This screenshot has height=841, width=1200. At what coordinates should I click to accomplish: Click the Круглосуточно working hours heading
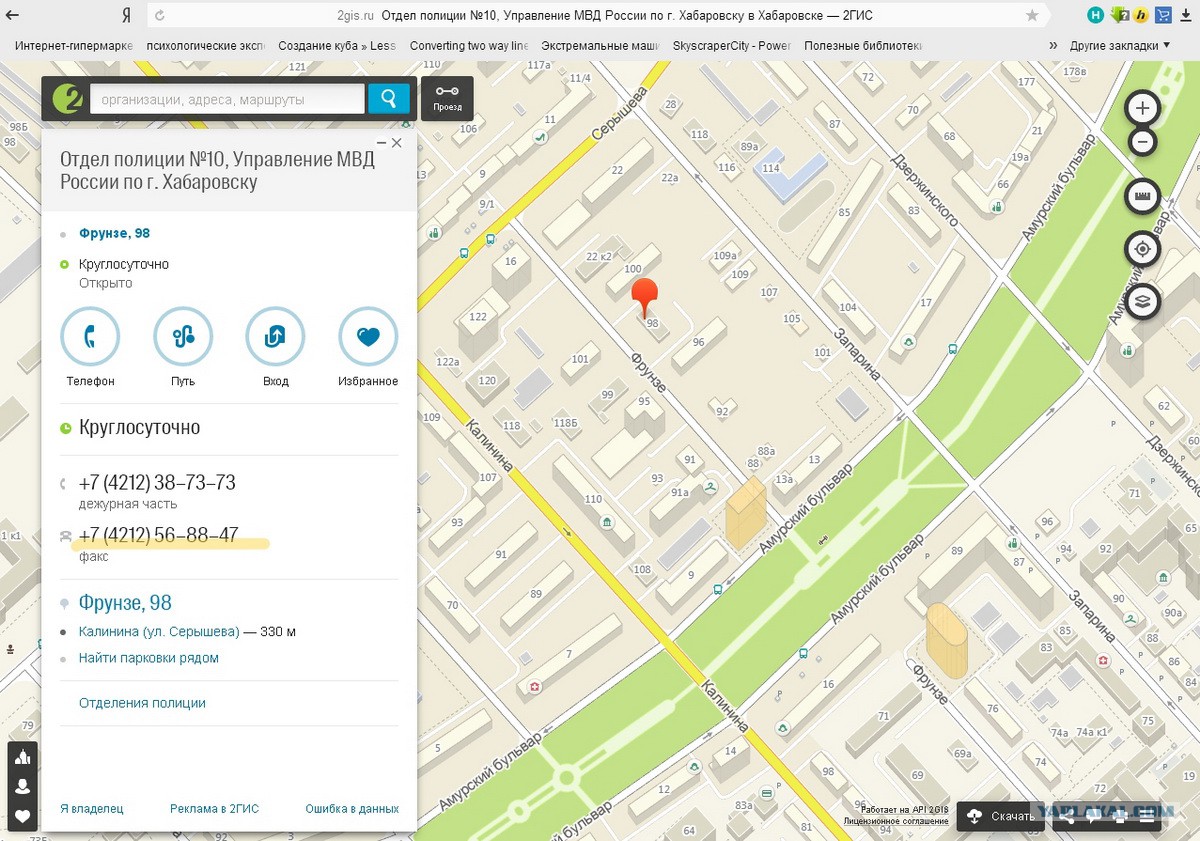pos(139,428)
